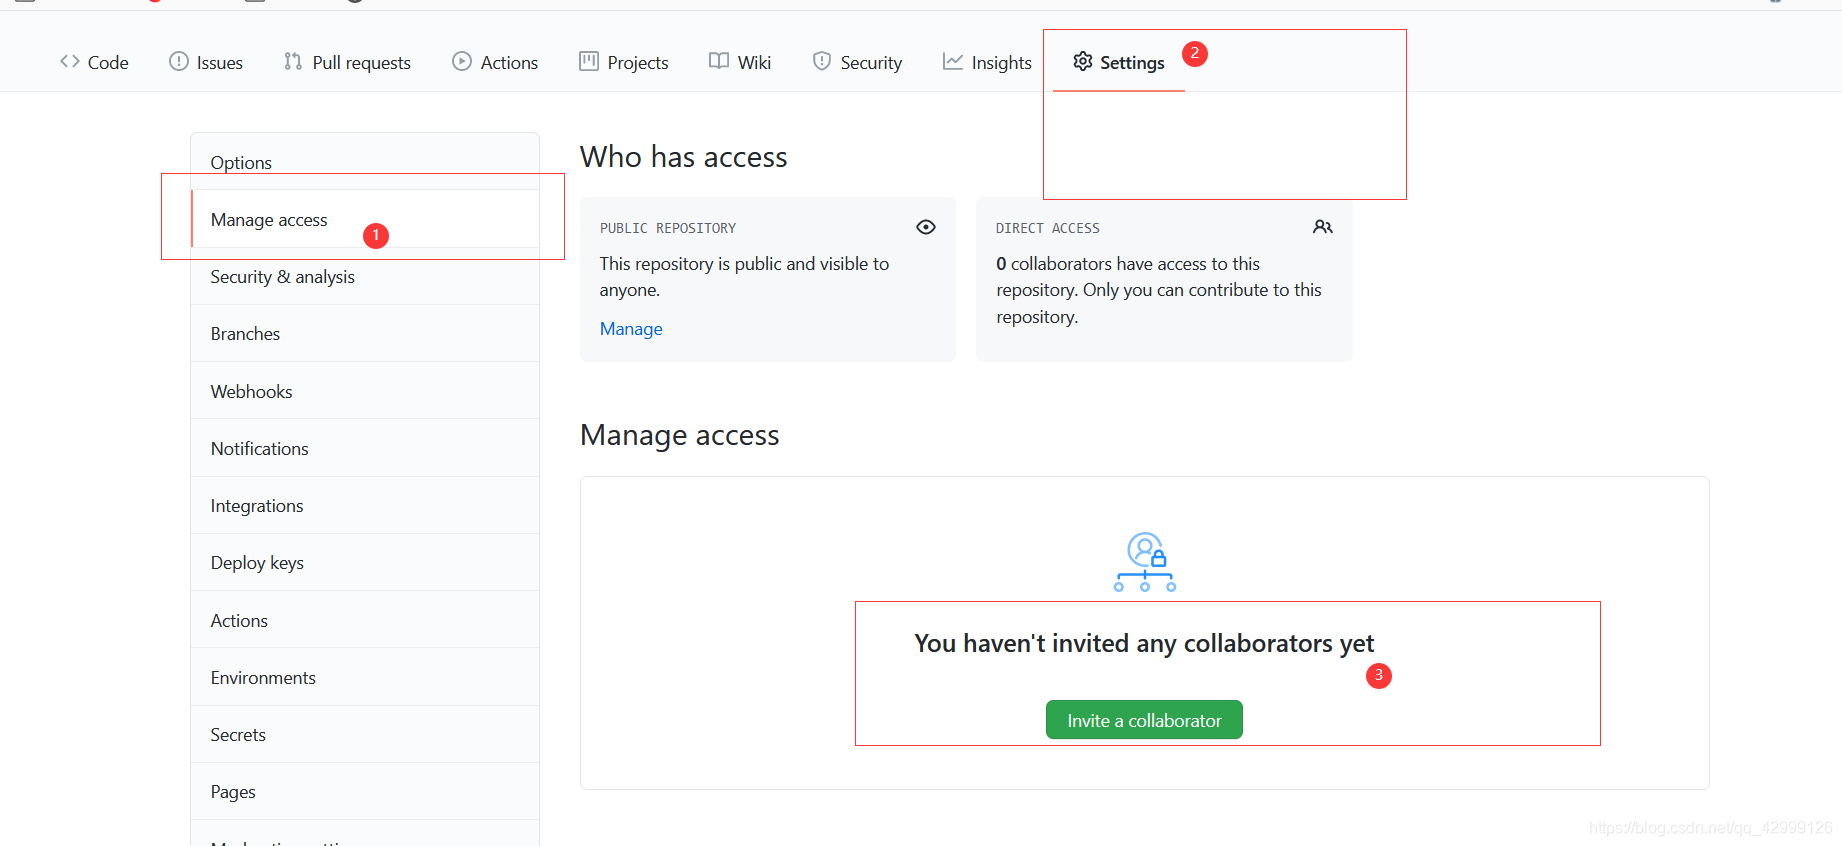
Task: Click the Insights graph icon
Action: click(953, 62)
